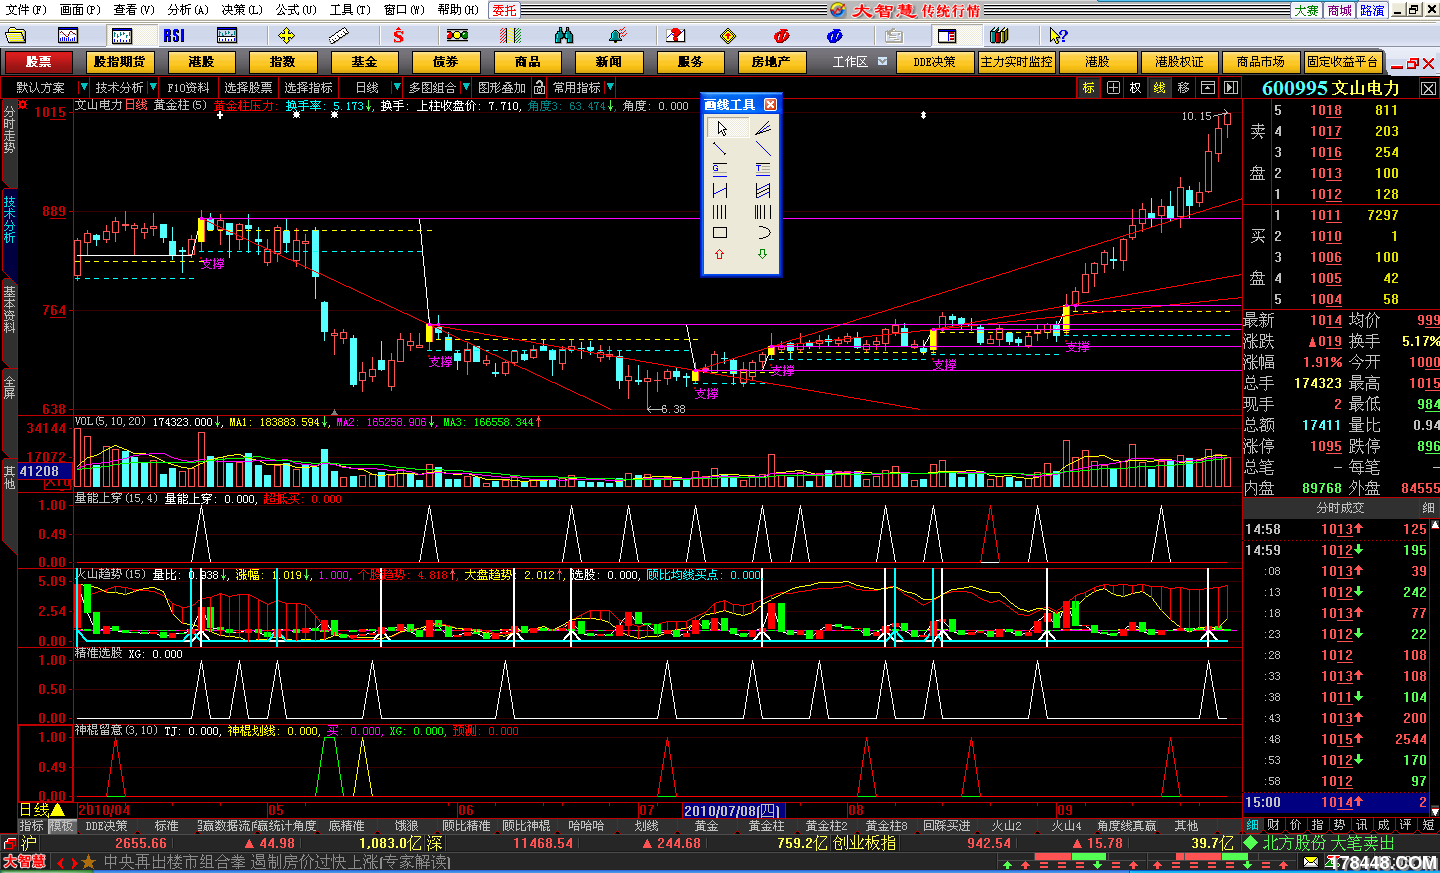Select the yellow cross-arrow move icon

tap(287, 35)
